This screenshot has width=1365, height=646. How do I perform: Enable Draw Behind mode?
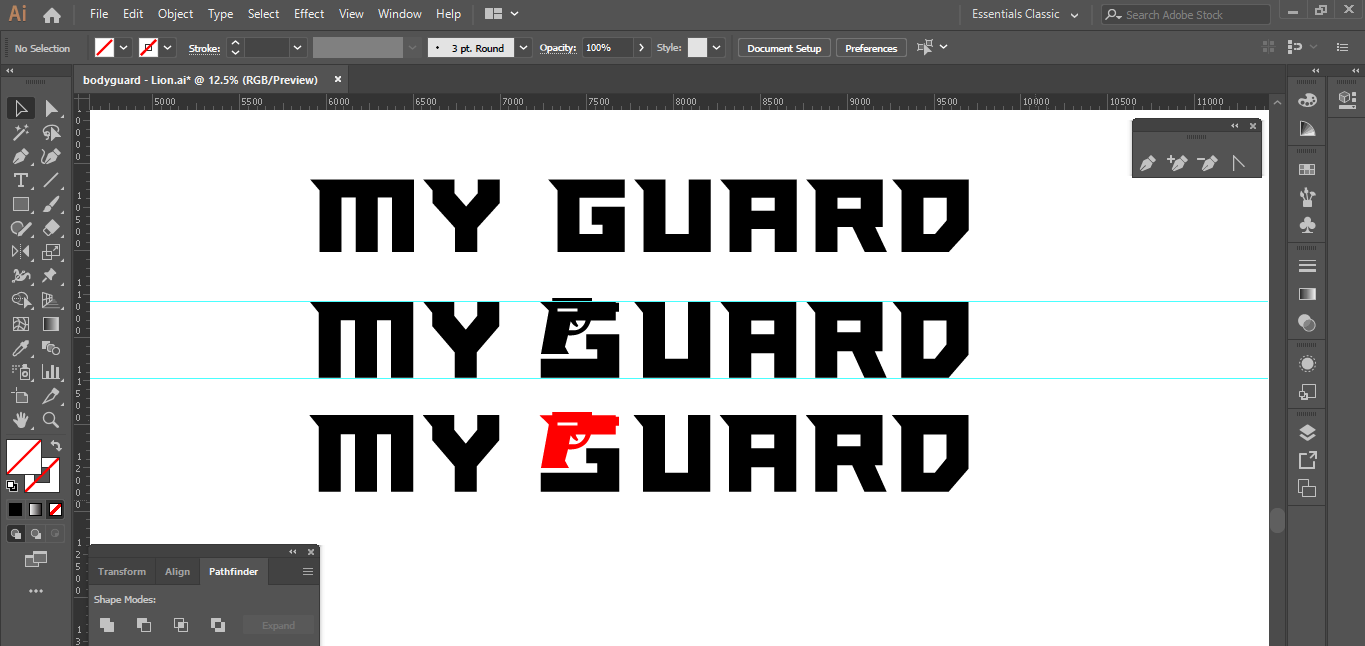(x=36, y=534)
